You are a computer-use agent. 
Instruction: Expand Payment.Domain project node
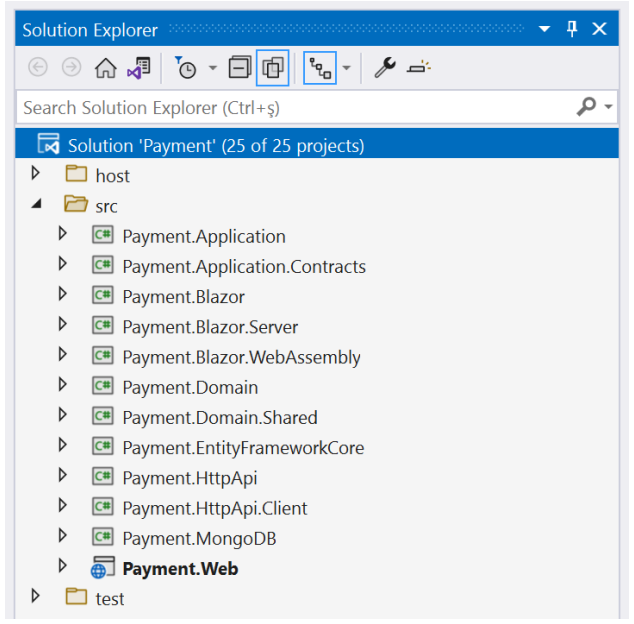coord(63,385)
